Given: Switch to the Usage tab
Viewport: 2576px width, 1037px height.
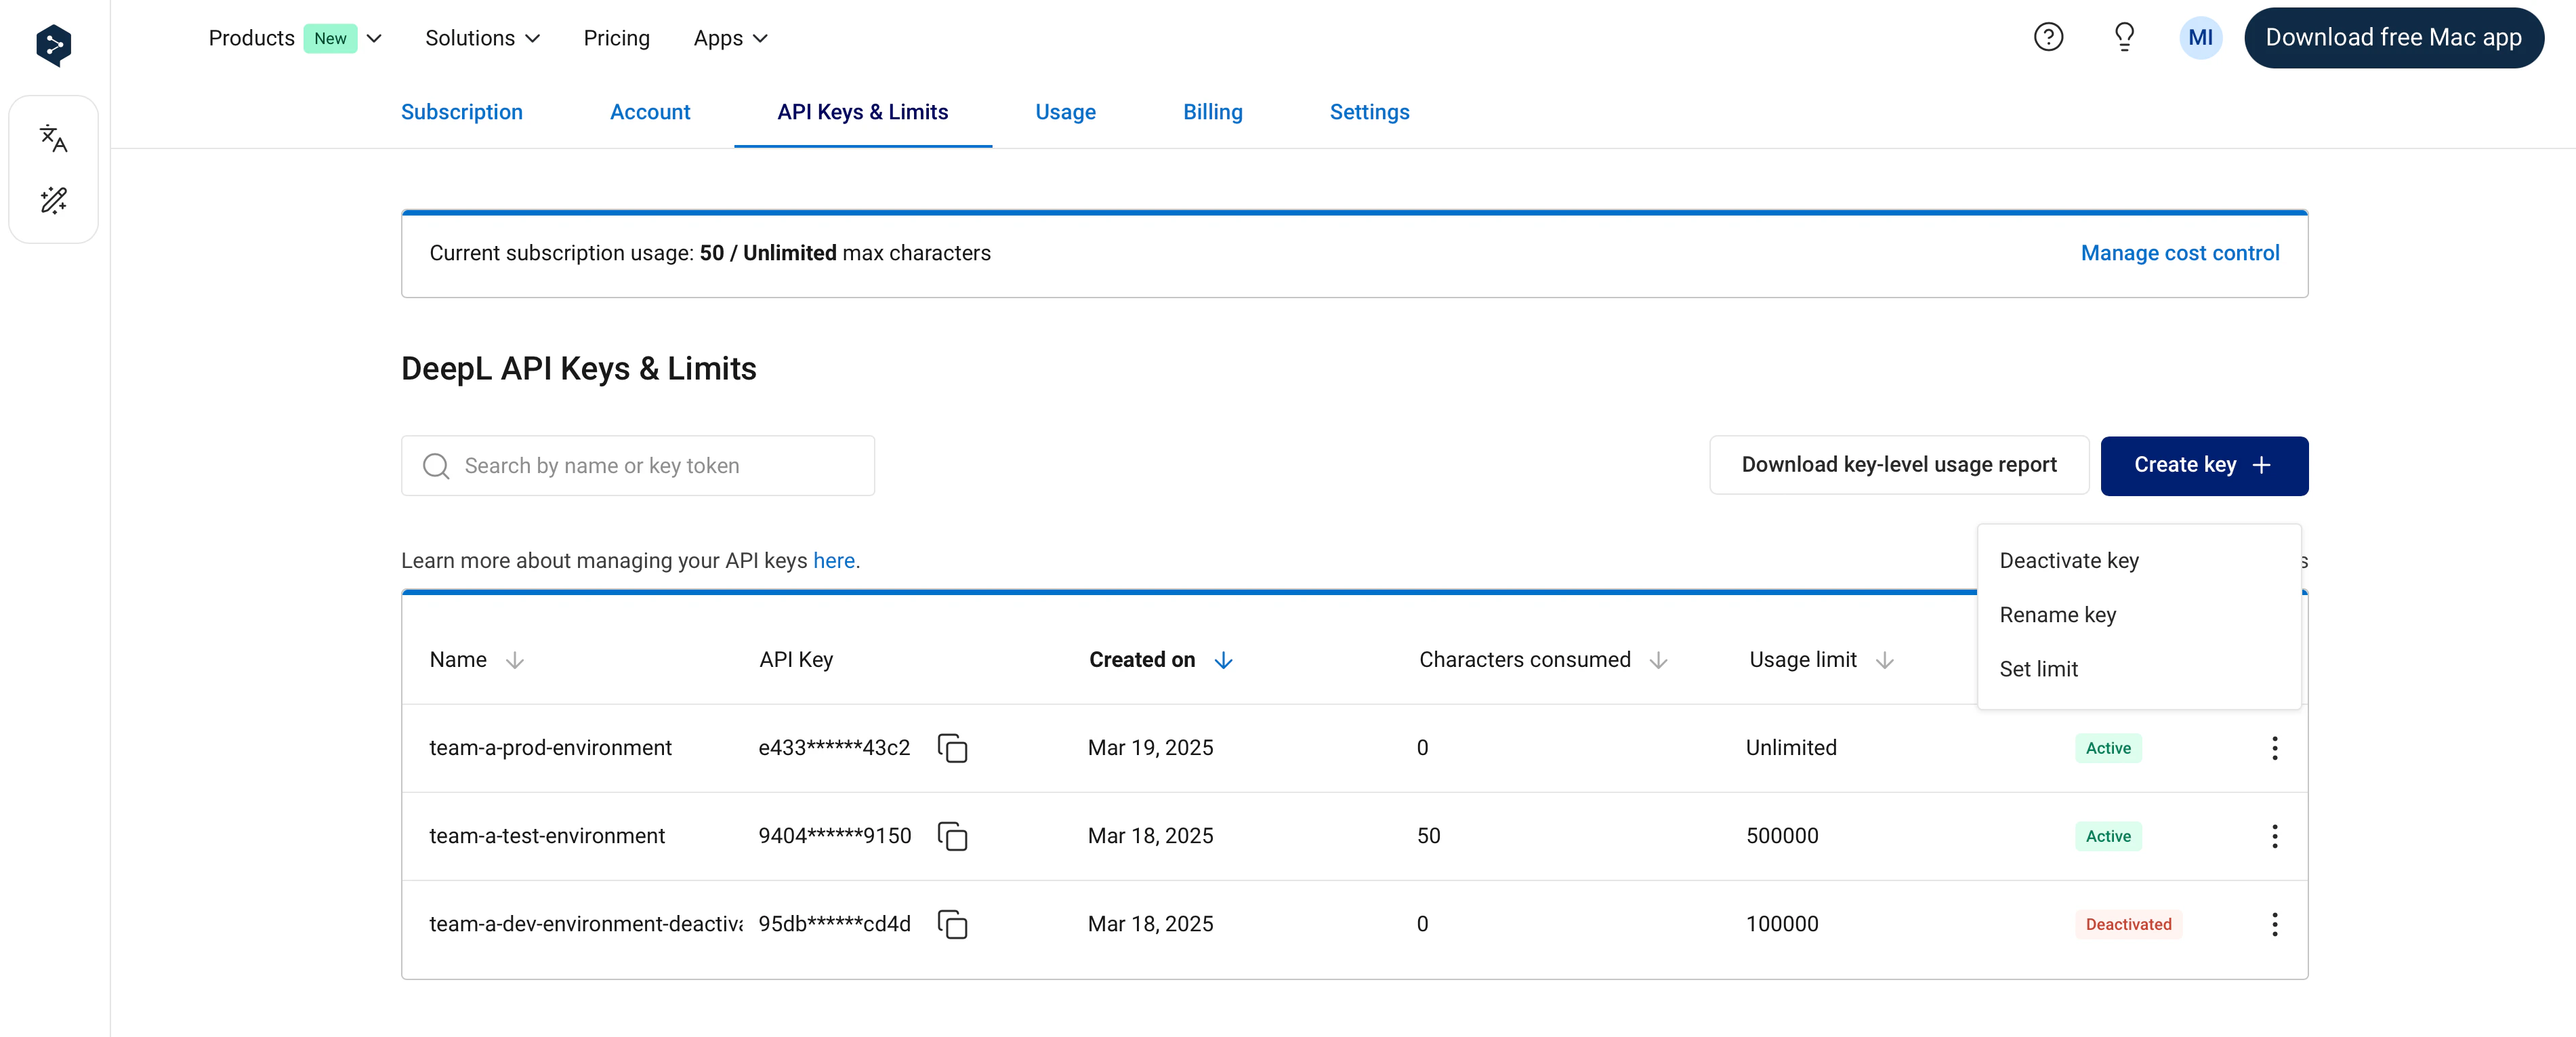Looking at the screenshot, I should click(1065, 112).
